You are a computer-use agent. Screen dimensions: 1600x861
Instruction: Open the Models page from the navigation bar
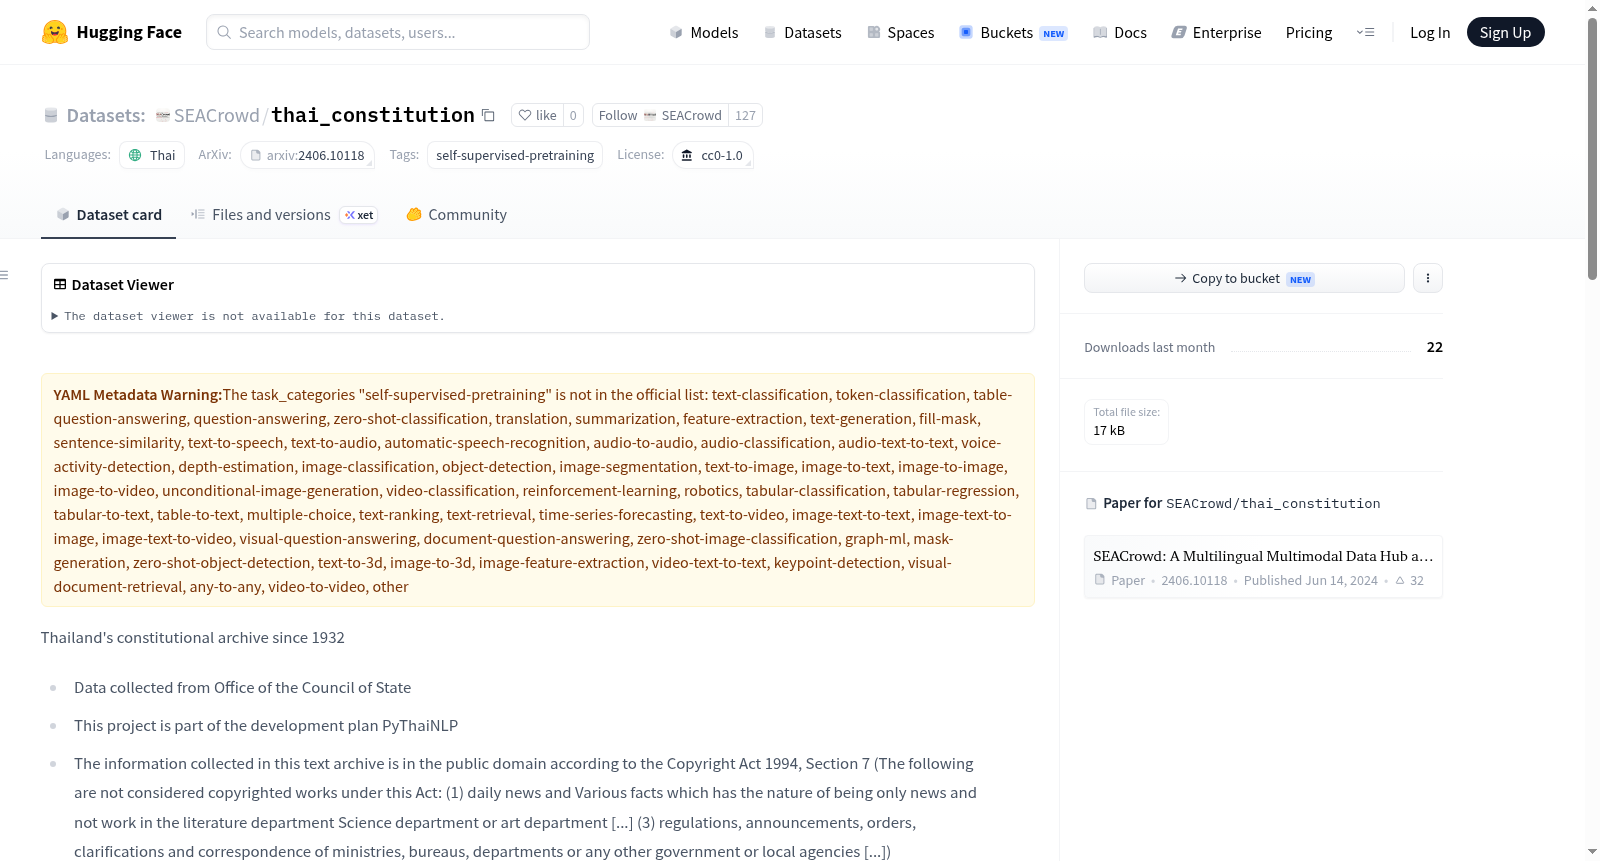pos(704,32)
